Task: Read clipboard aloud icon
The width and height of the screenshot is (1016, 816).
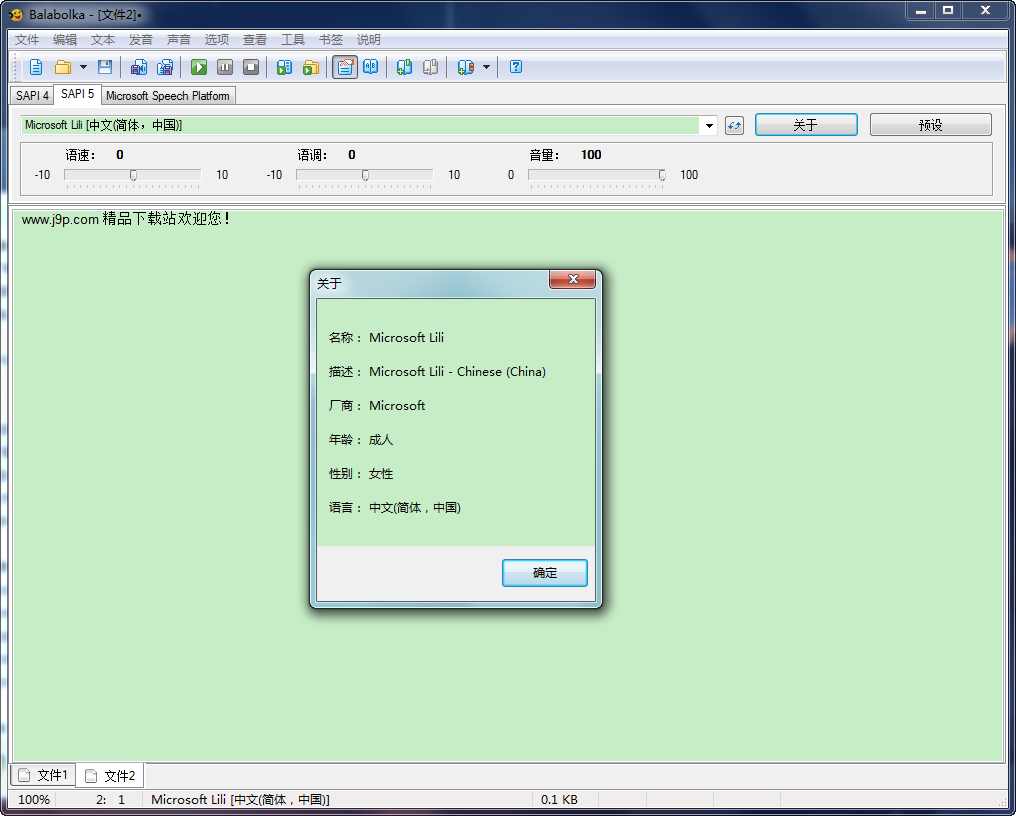Action: pyautogui.click(x=284, y=67)
